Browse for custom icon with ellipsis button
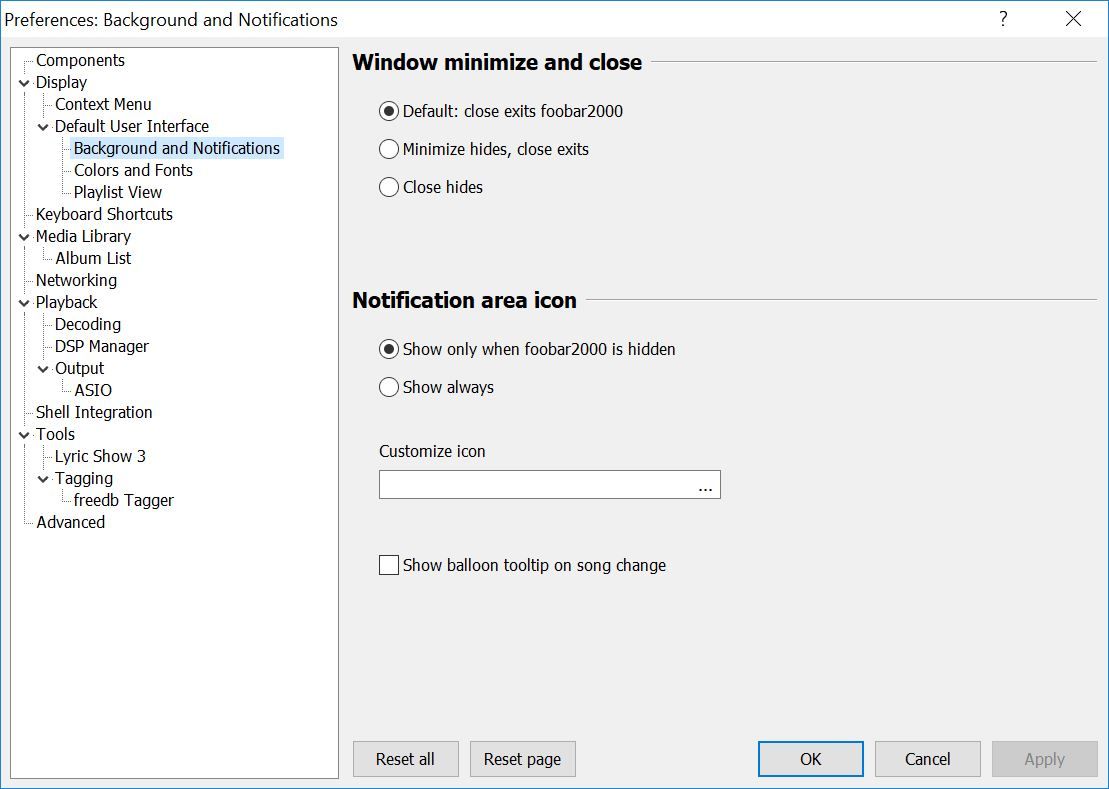1109x789 pixels. [x=705, y=485]
